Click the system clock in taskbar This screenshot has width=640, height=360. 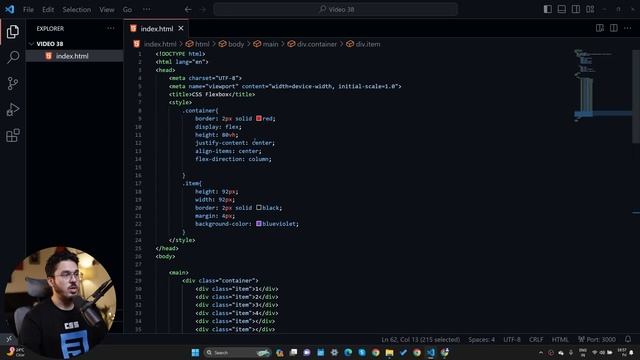click(622, 352)
